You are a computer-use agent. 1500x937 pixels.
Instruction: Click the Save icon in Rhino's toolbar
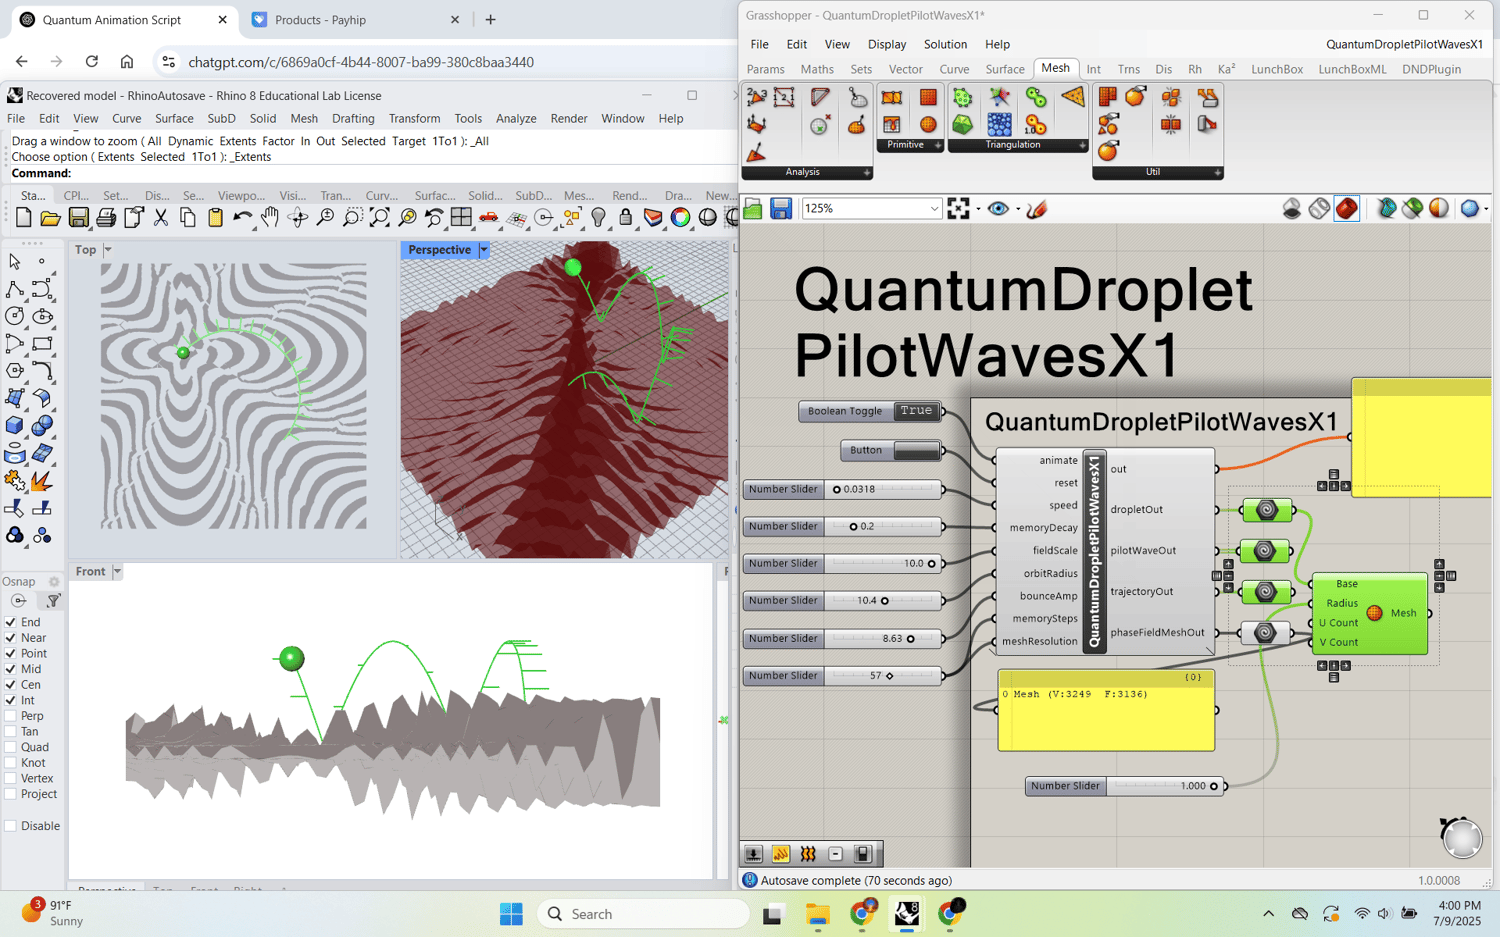(78, 218)
